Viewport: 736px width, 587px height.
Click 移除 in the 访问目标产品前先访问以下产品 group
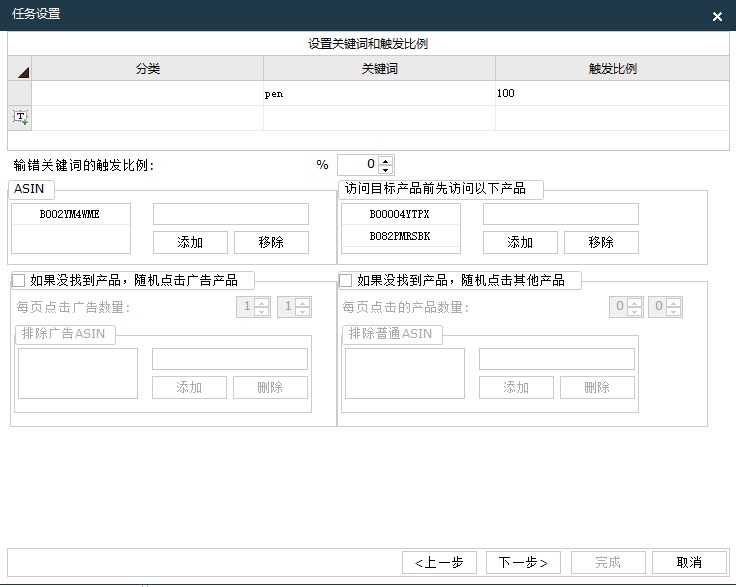601,242
